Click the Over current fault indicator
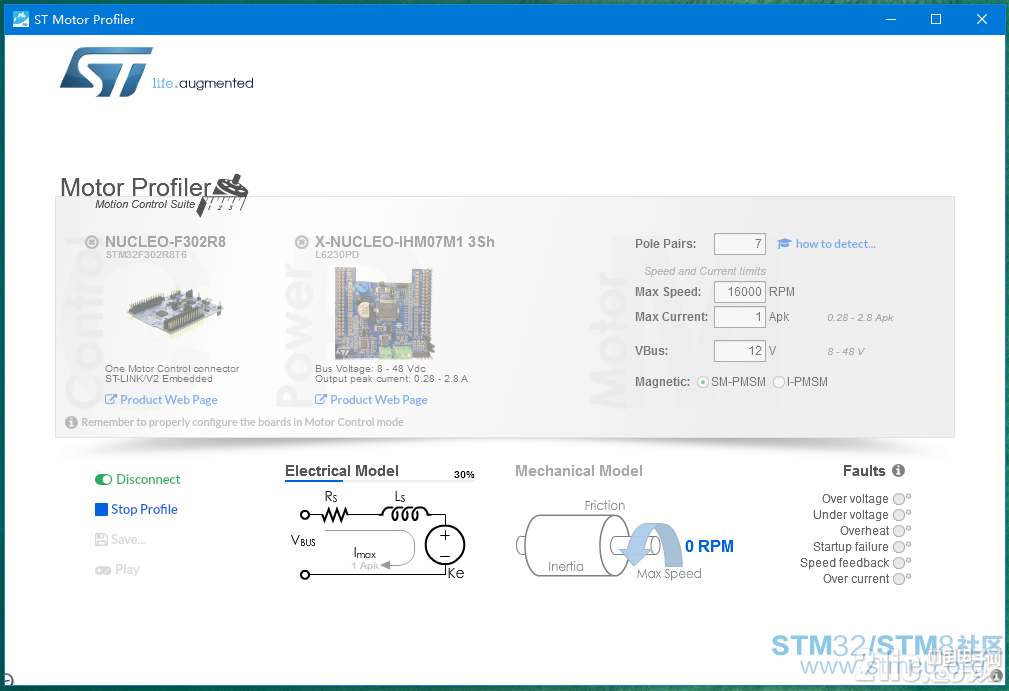Viewport: 1009px width, 691px height. coord(899,579)
